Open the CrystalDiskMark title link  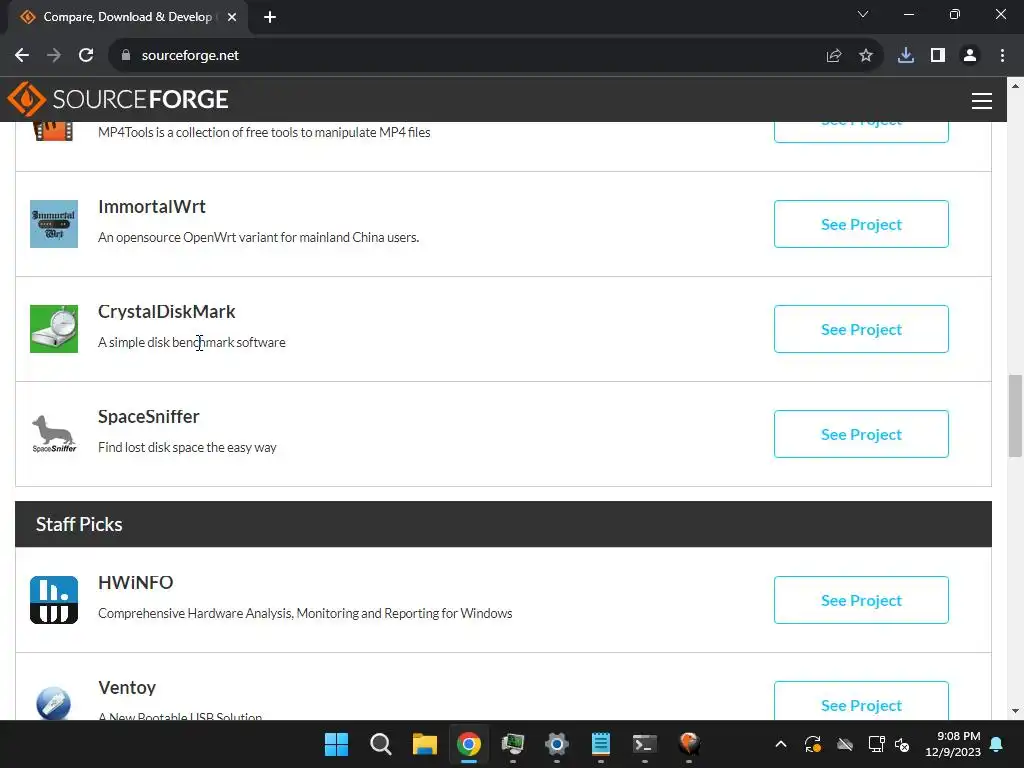click(167, 312)
